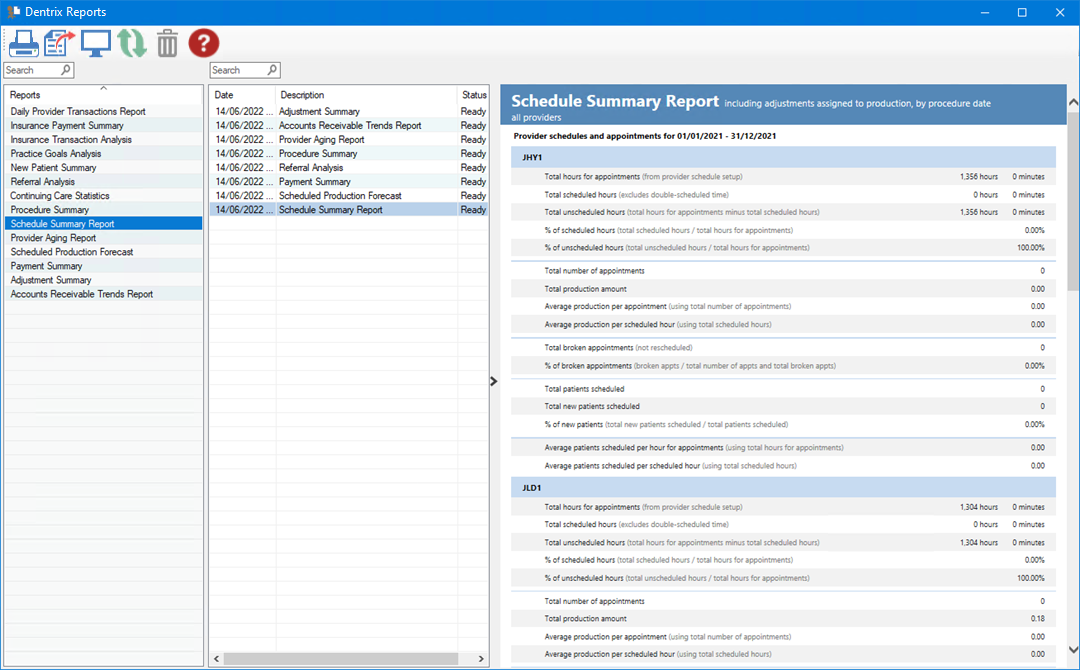The image size is (1080, 670).
Task: Click the magnifier in the Reports search box
Action: [65, 70]
